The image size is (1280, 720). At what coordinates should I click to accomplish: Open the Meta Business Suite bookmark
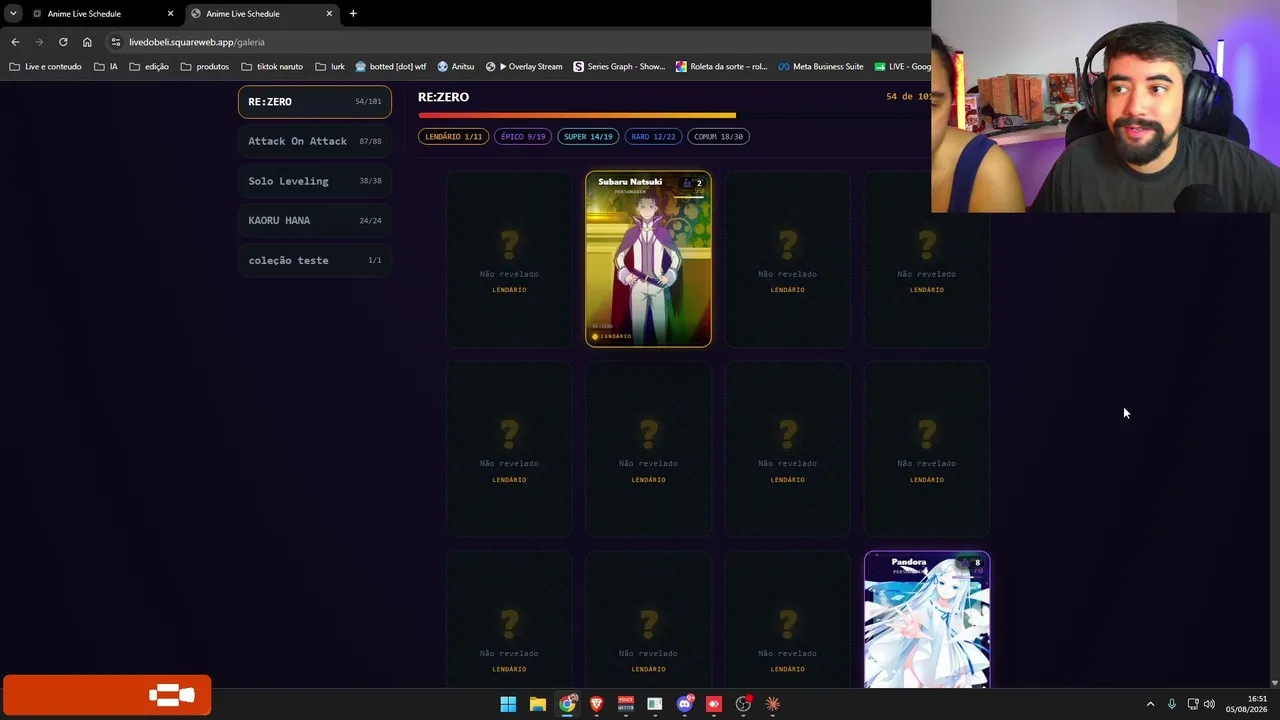pos(821,67)
